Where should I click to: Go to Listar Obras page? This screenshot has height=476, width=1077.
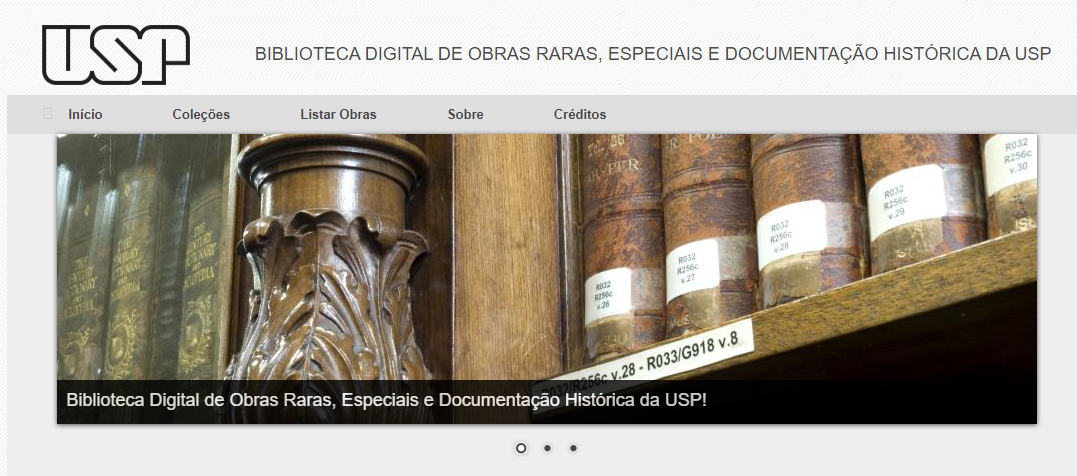click(338, 115)
